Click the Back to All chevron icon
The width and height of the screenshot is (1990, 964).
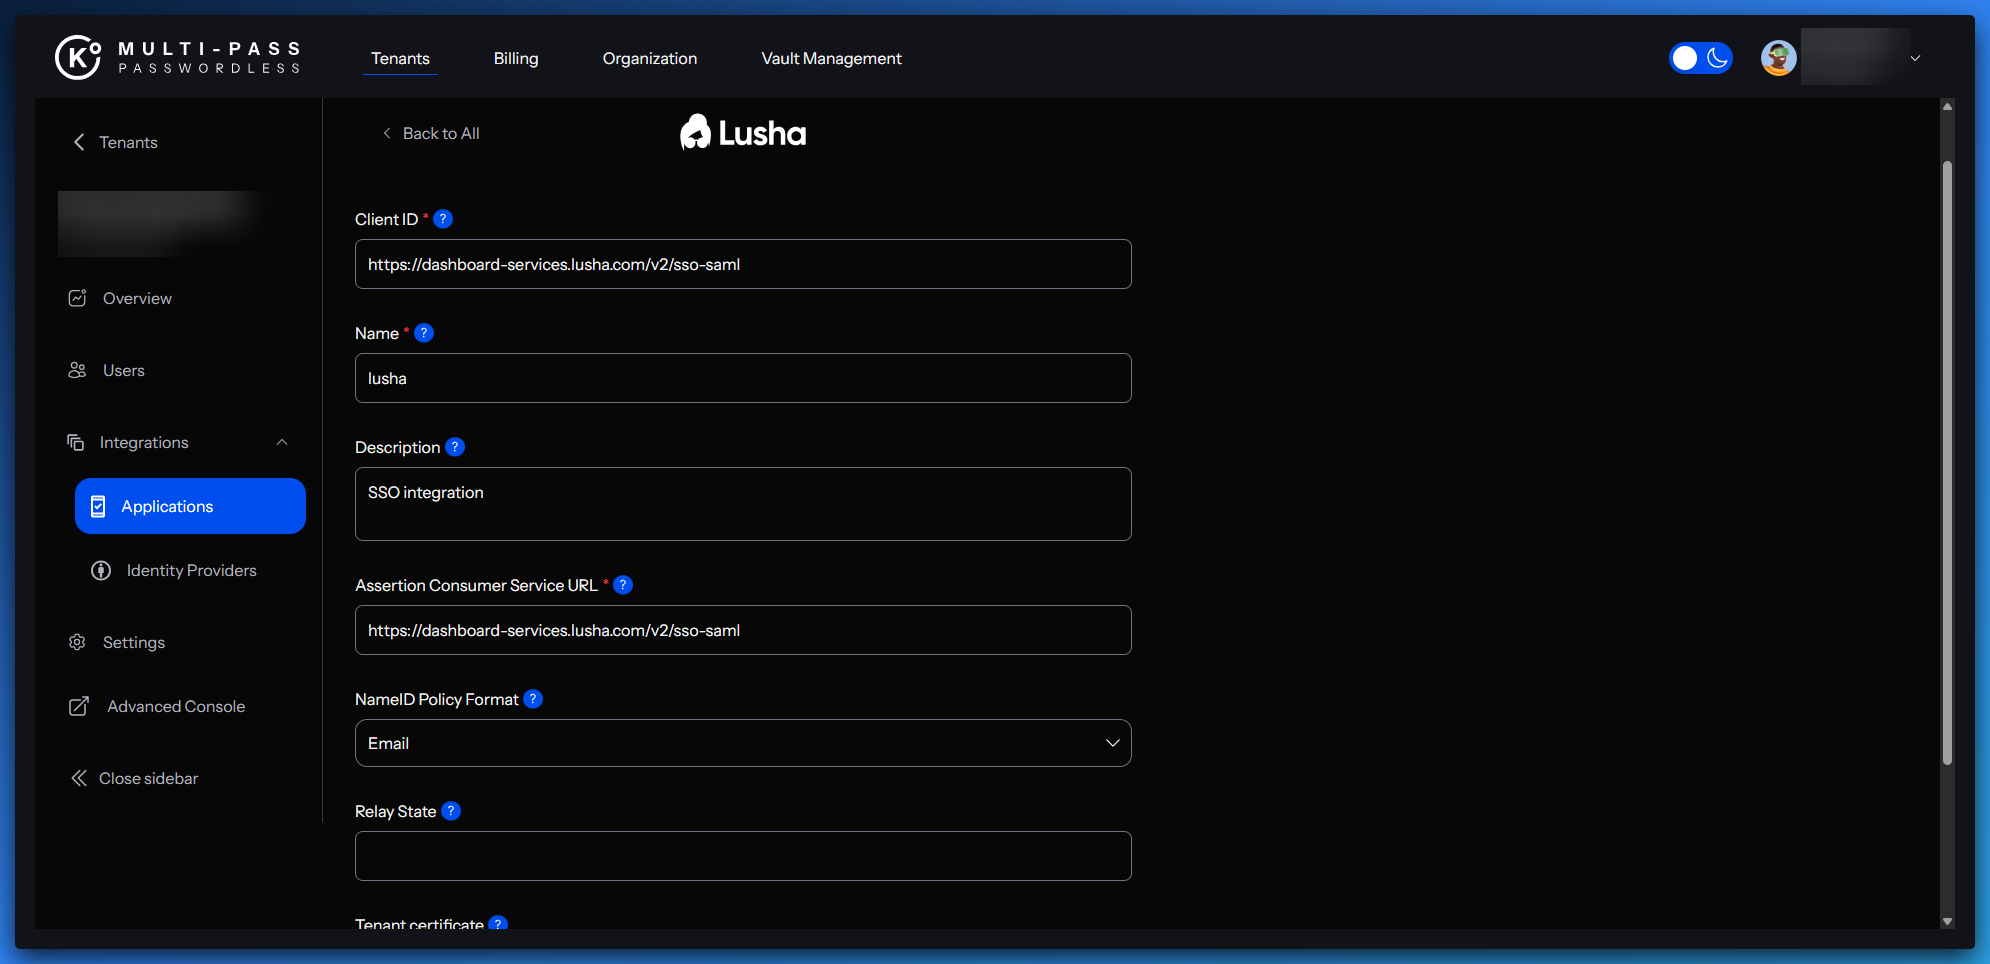(x=387, y=133)
